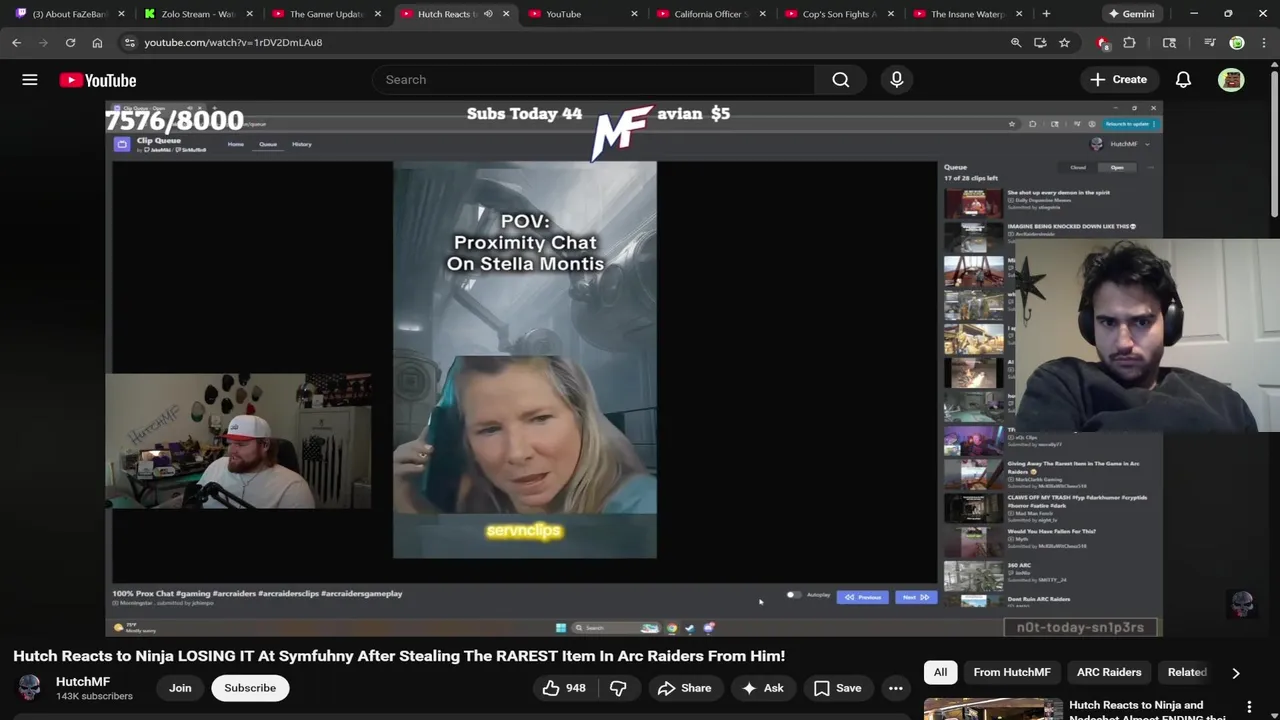Open the HutchMF channel name link

[83, 681]
